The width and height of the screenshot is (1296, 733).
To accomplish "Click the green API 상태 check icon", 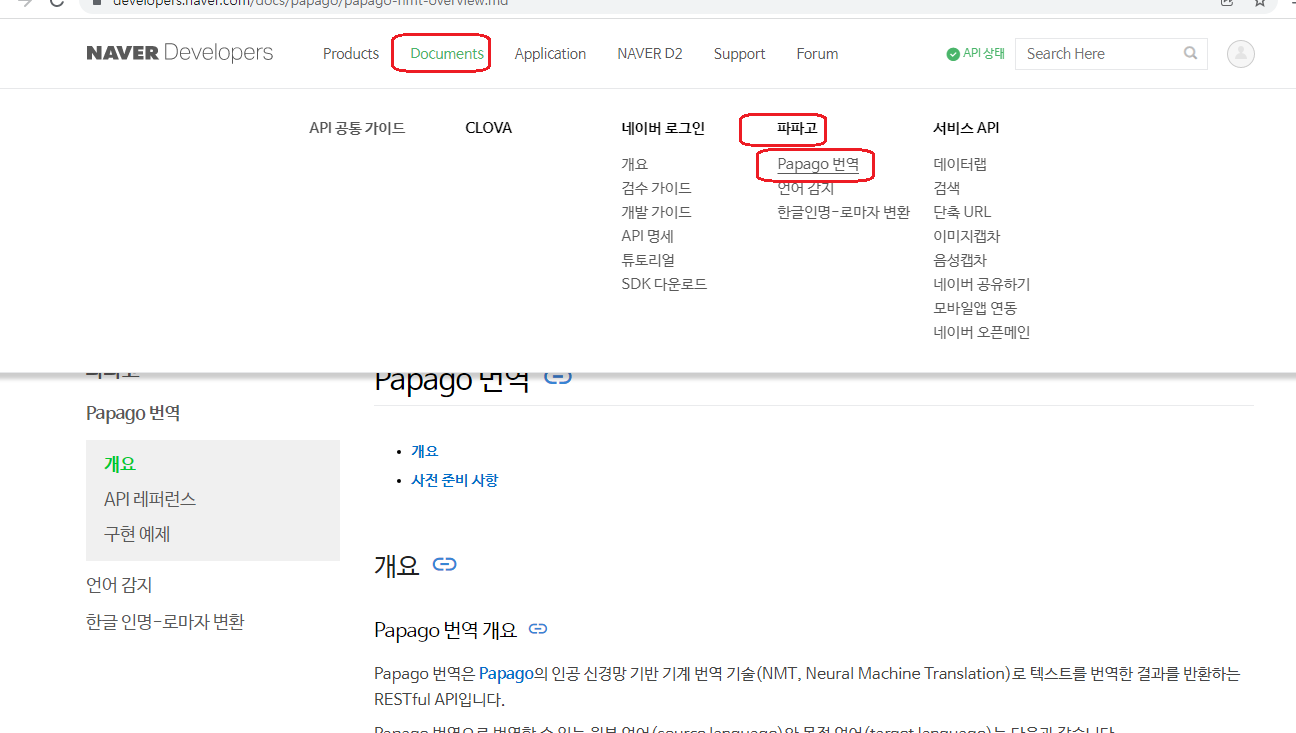I will 953,54.
